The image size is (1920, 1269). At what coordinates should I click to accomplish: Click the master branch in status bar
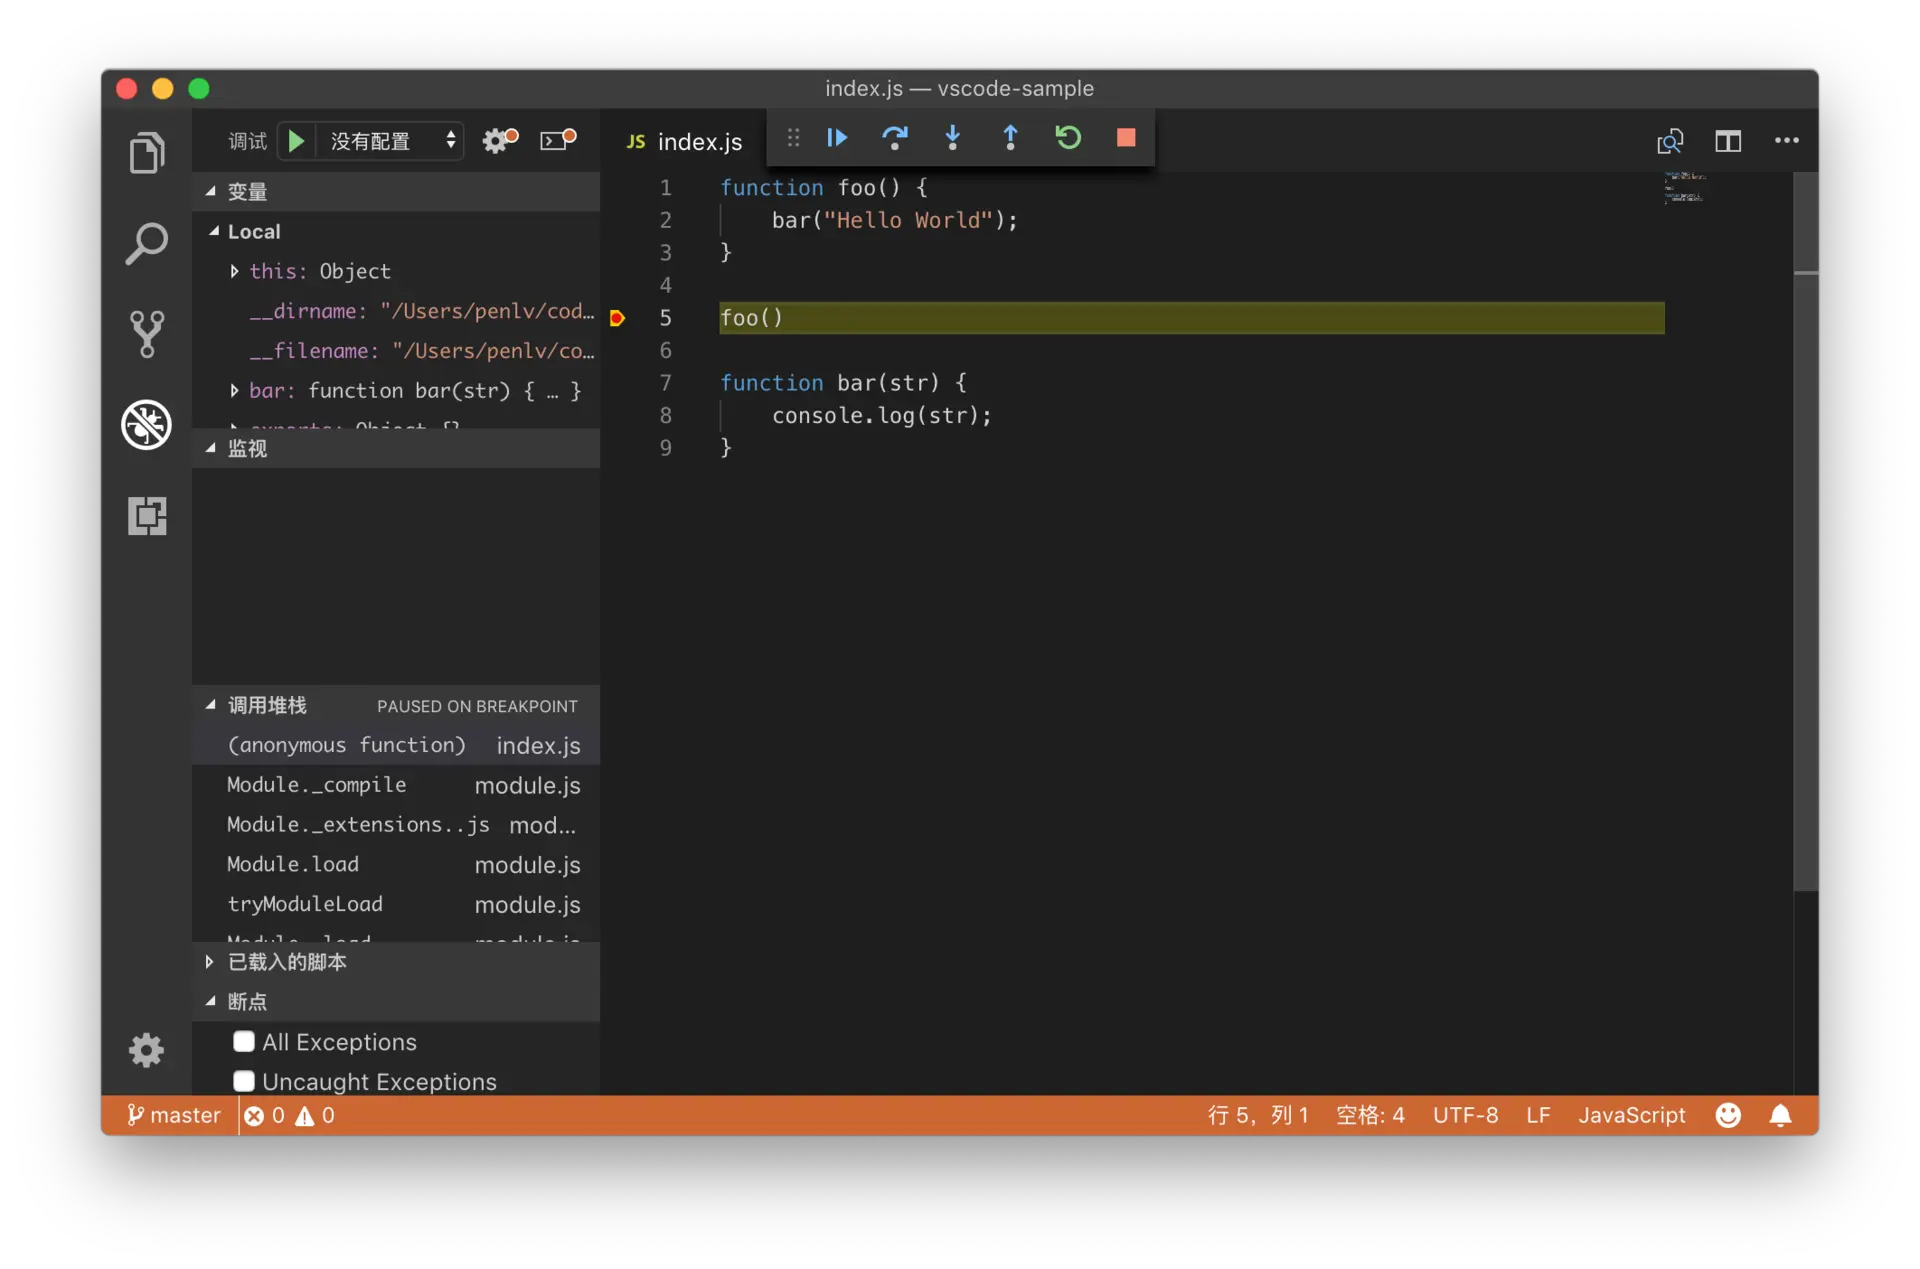click(174, 1115)
